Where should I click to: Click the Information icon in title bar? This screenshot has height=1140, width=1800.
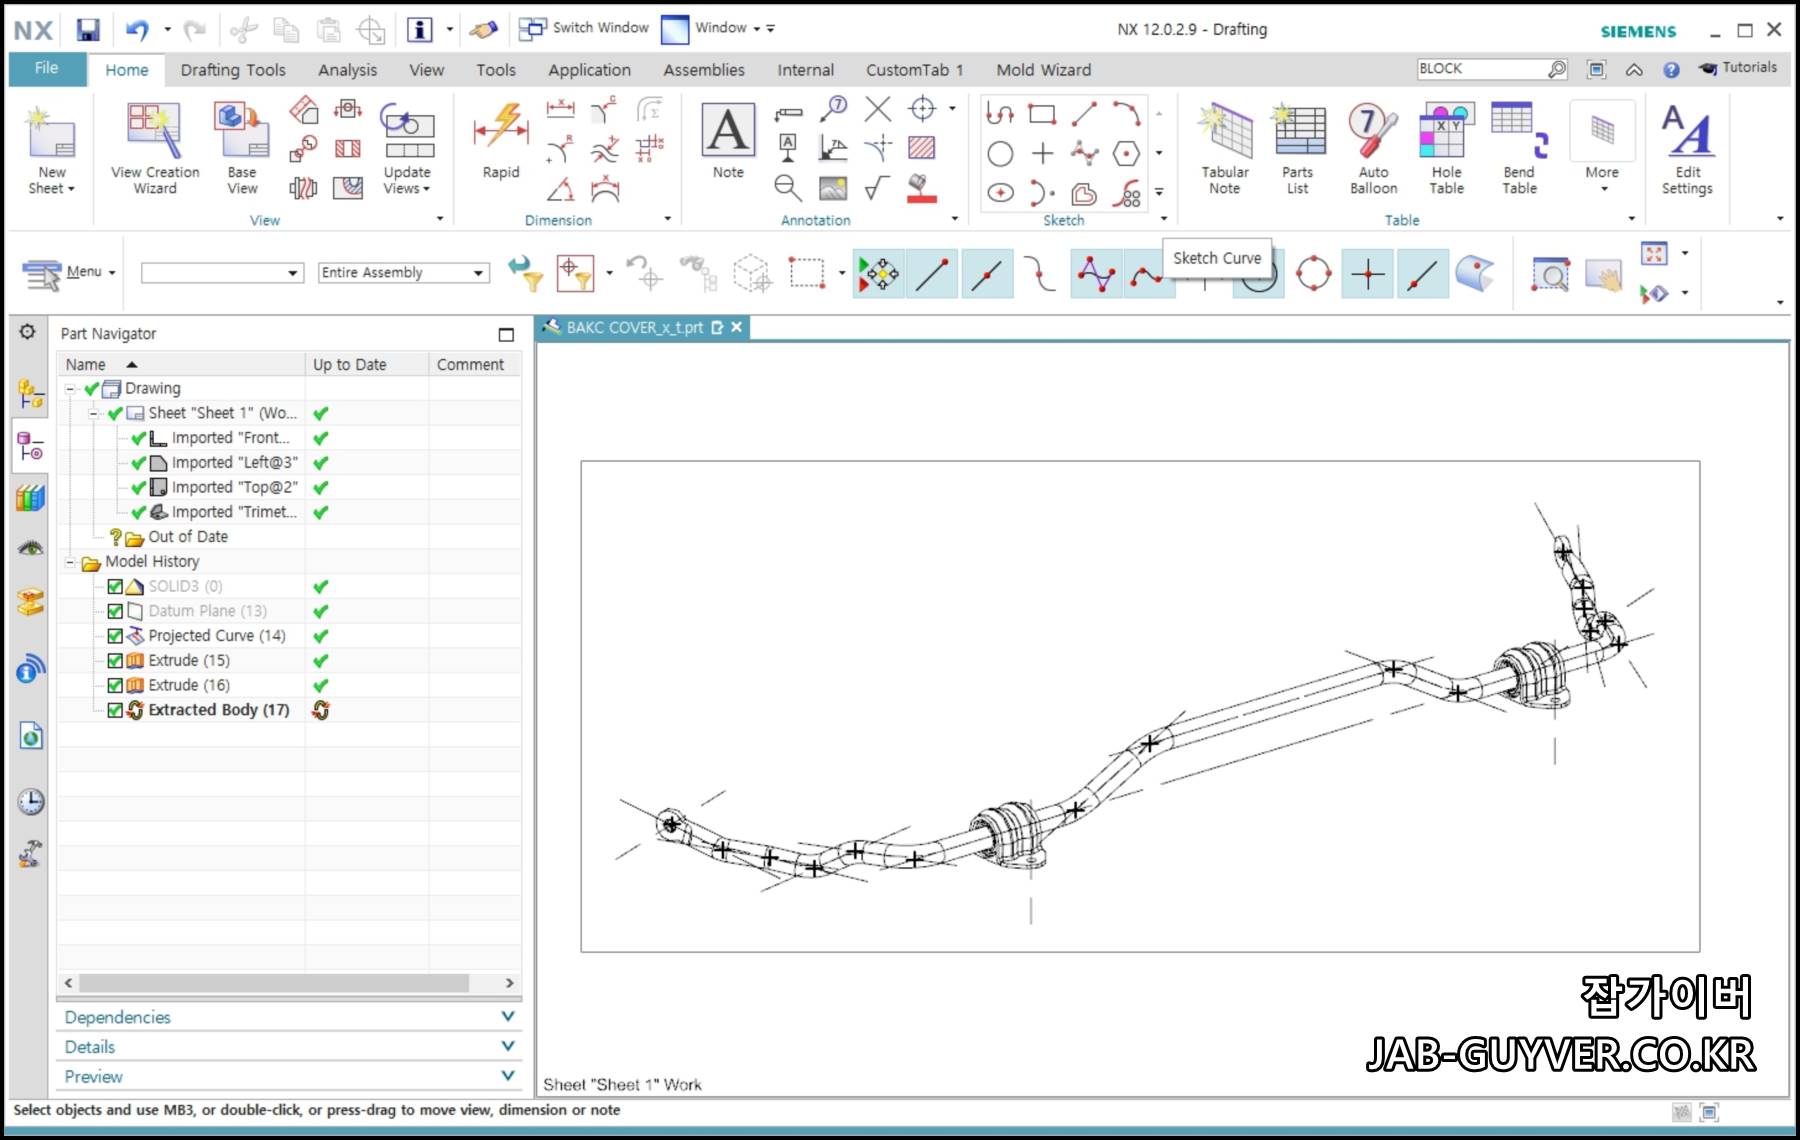pos(420,30)
